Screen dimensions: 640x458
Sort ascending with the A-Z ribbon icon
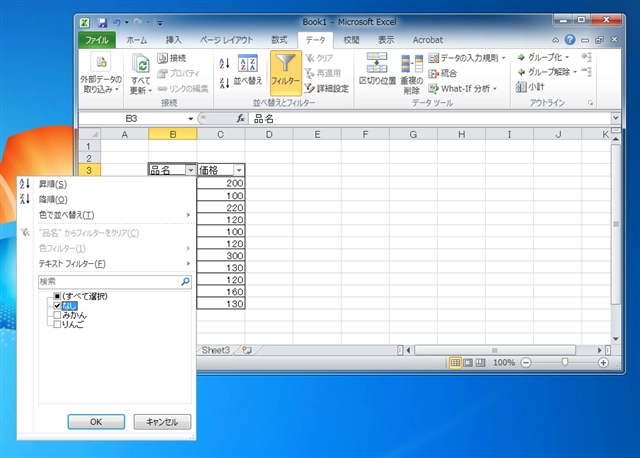(224, 63)
